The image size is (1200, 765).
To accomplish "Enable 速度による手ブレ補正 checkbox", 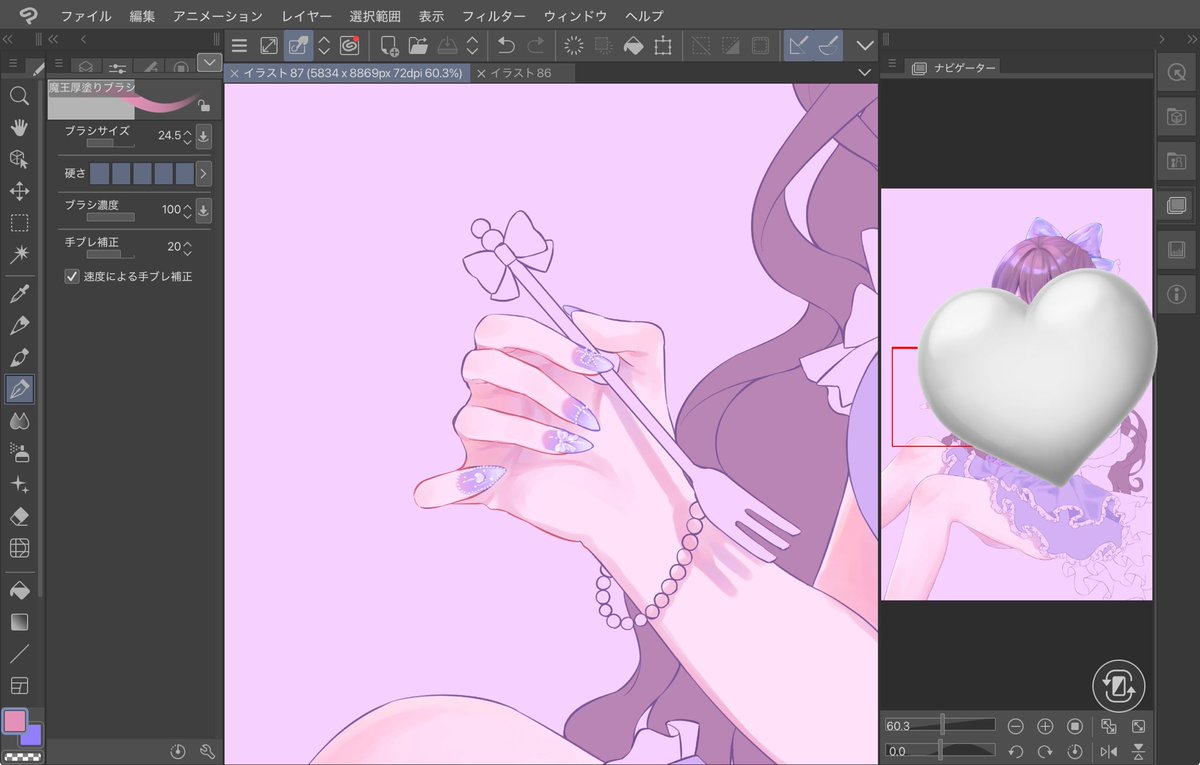I will click(x=71, y=276).
